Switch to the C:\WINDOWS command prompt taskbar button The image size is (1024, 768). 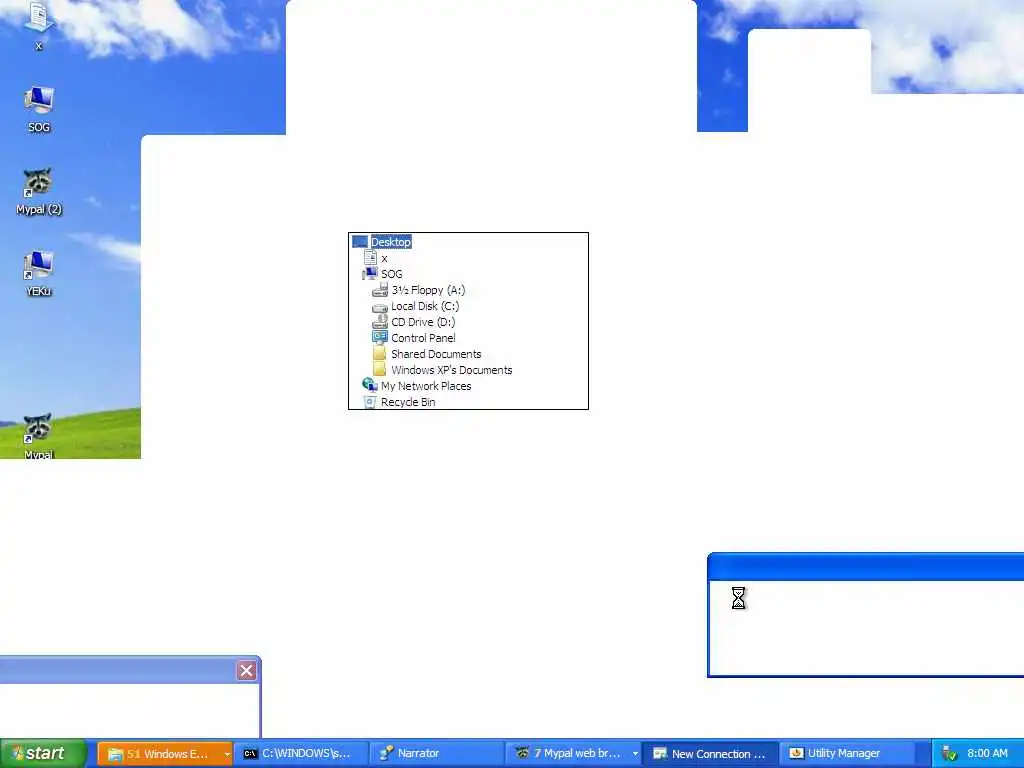click(x=300, y=754)
